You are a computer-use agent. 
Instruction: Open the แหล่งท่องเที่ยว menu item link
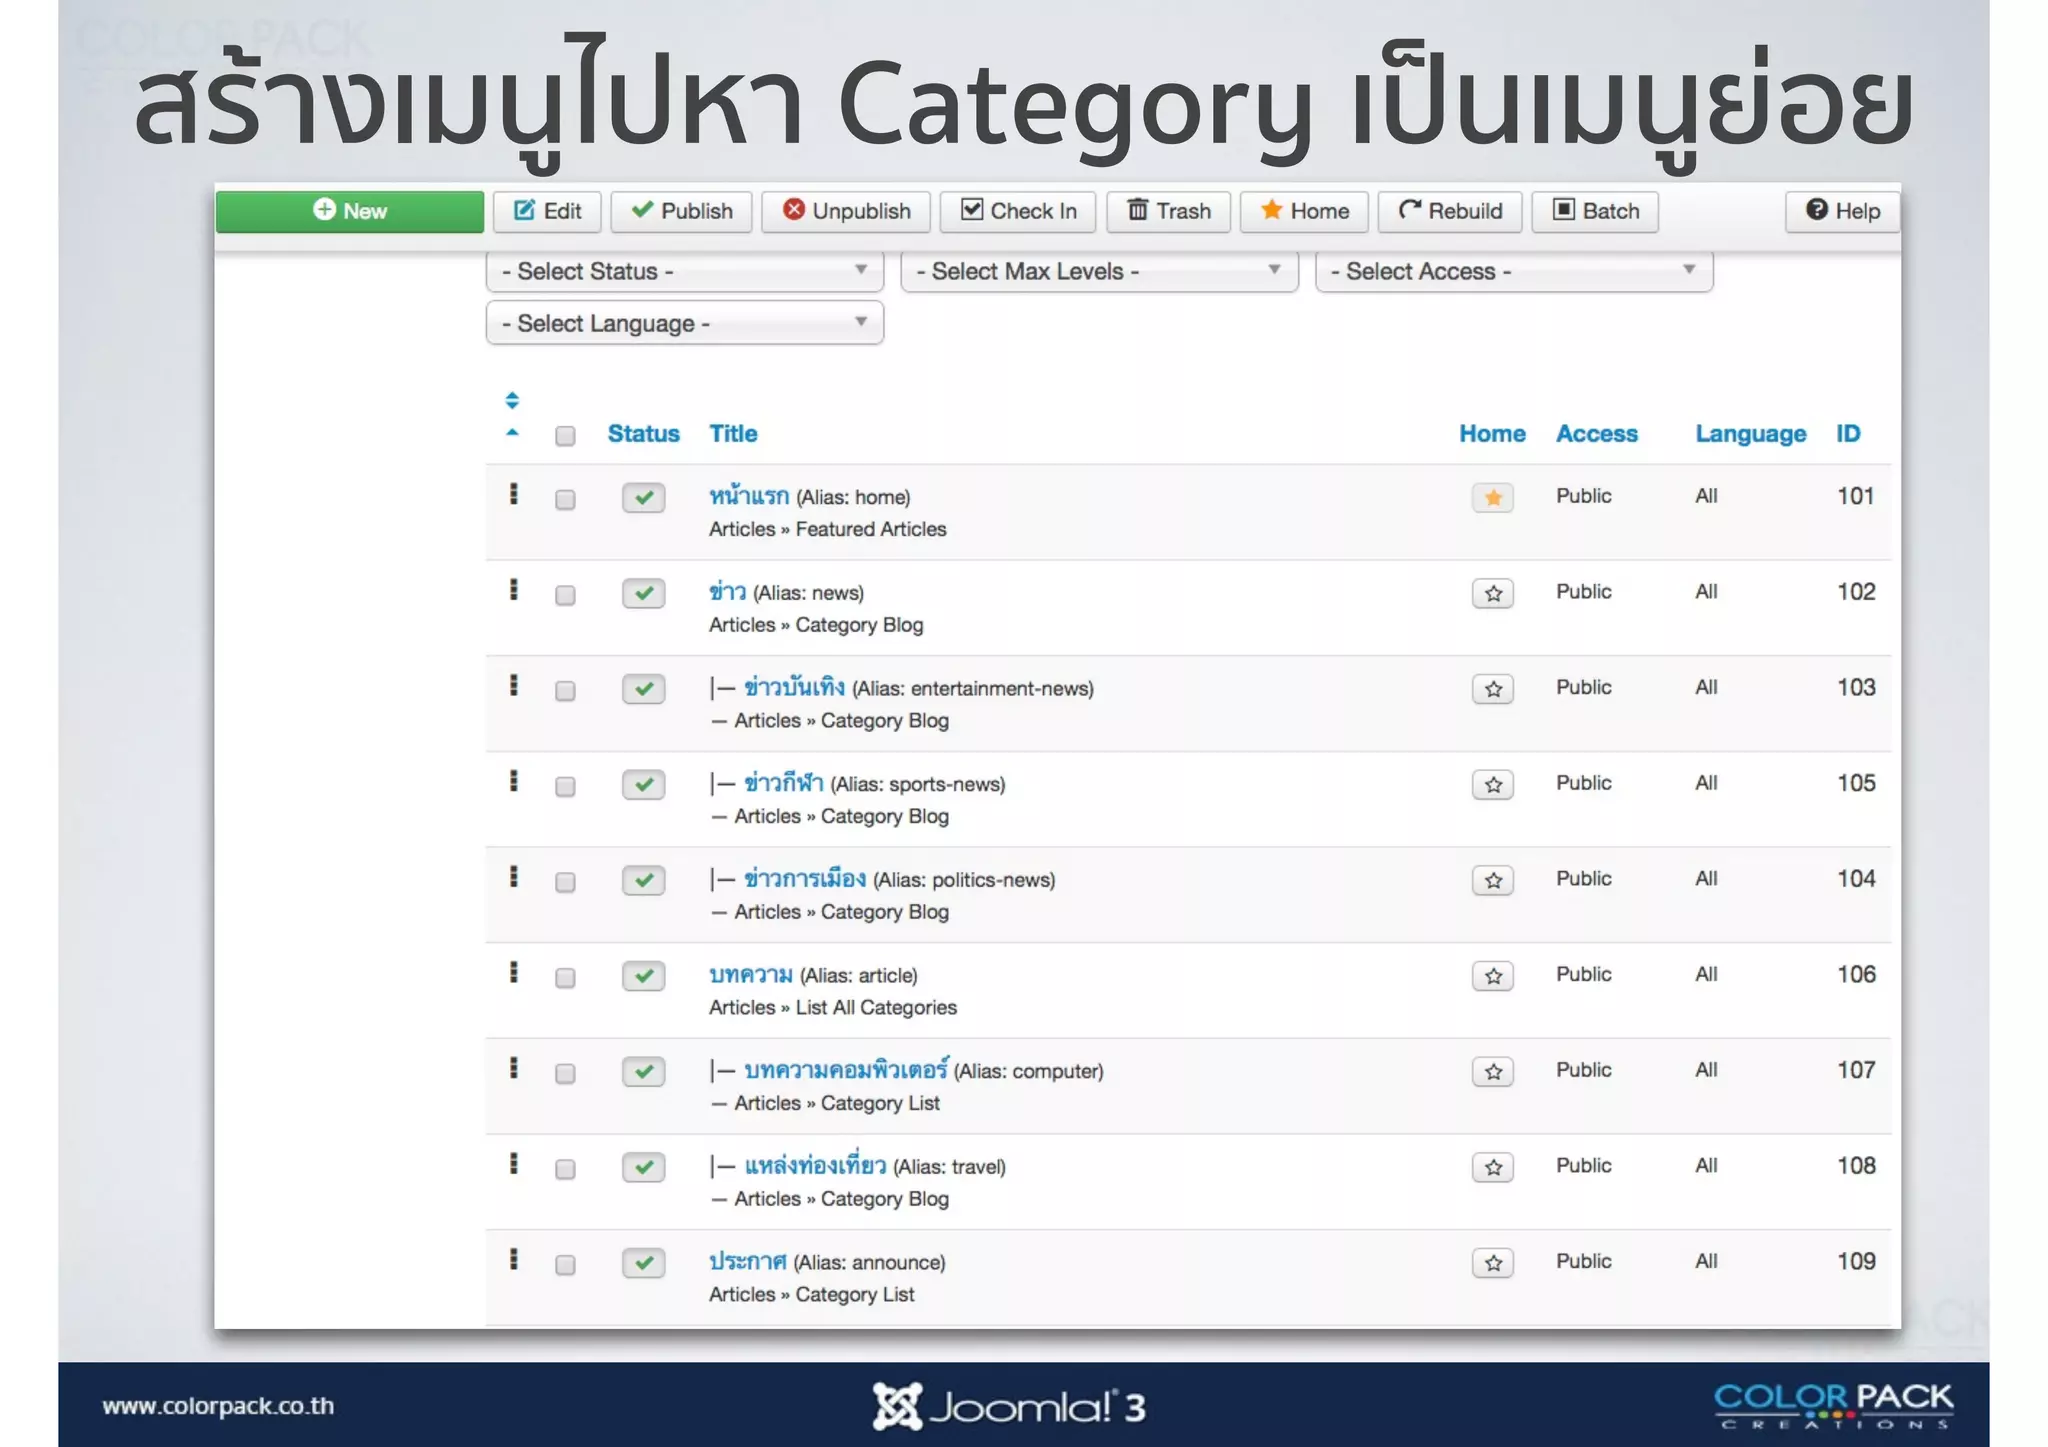[815, 1165]
